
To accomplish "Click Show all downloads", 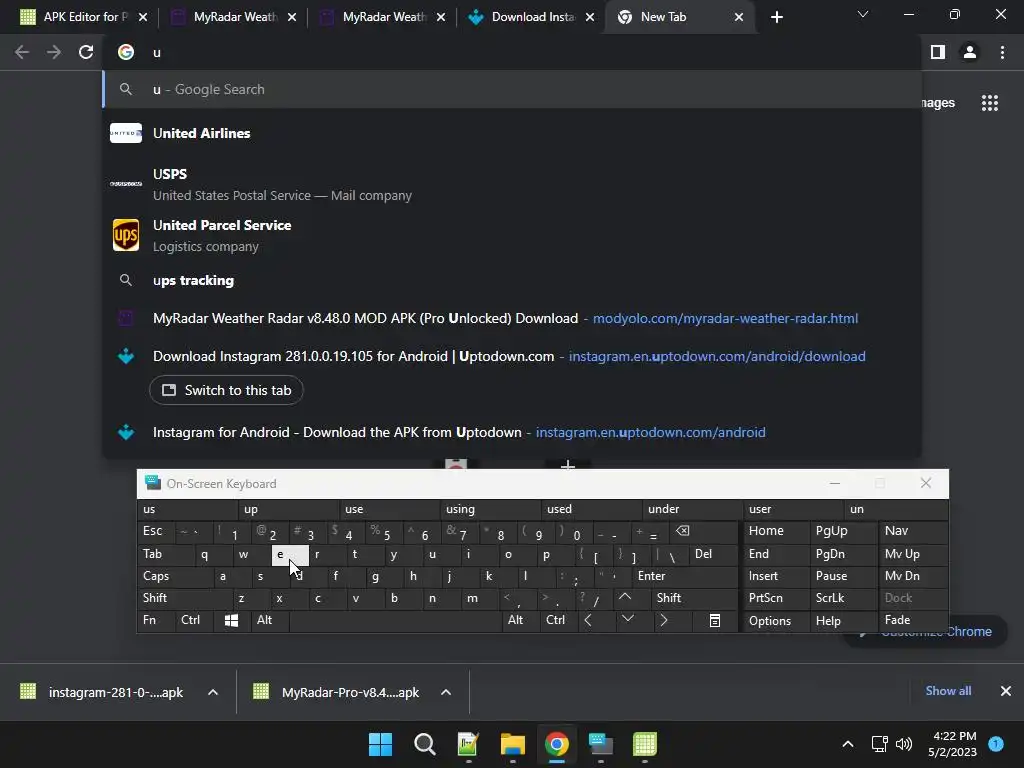I will tap(948, 691).
